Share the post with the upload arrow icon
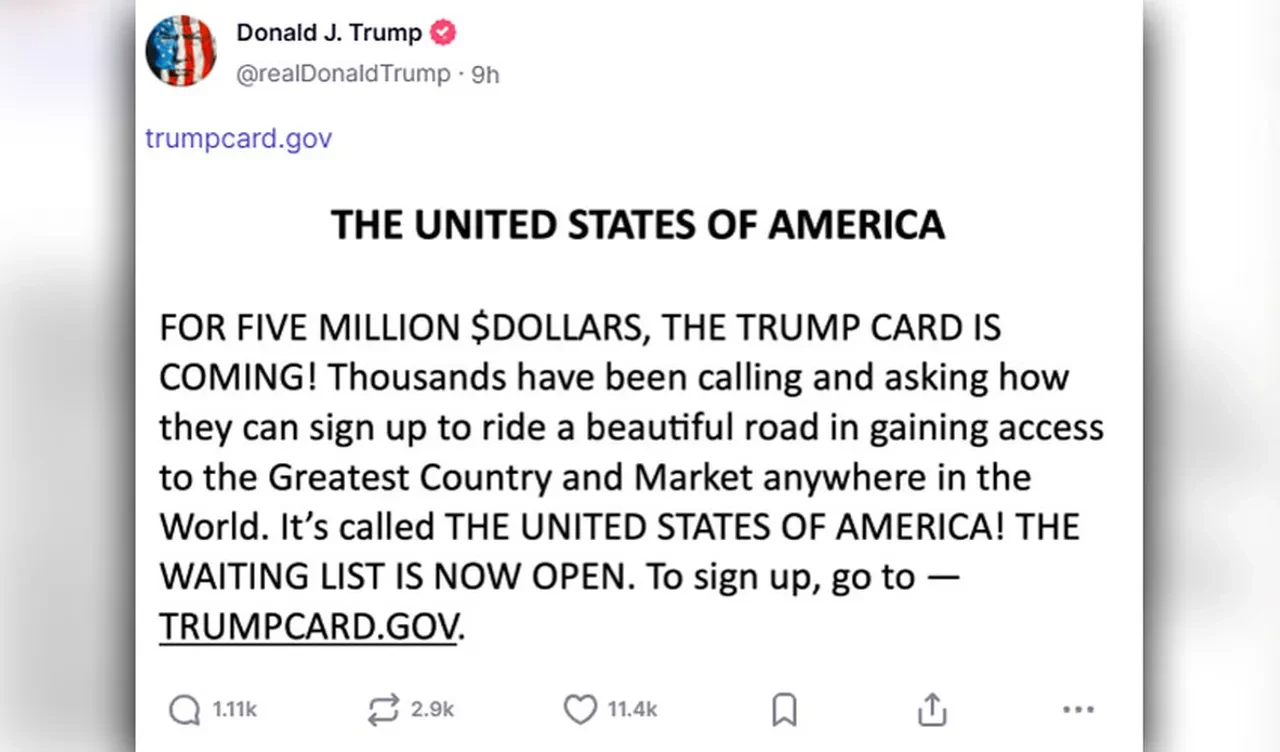 [x=931, y=709]
